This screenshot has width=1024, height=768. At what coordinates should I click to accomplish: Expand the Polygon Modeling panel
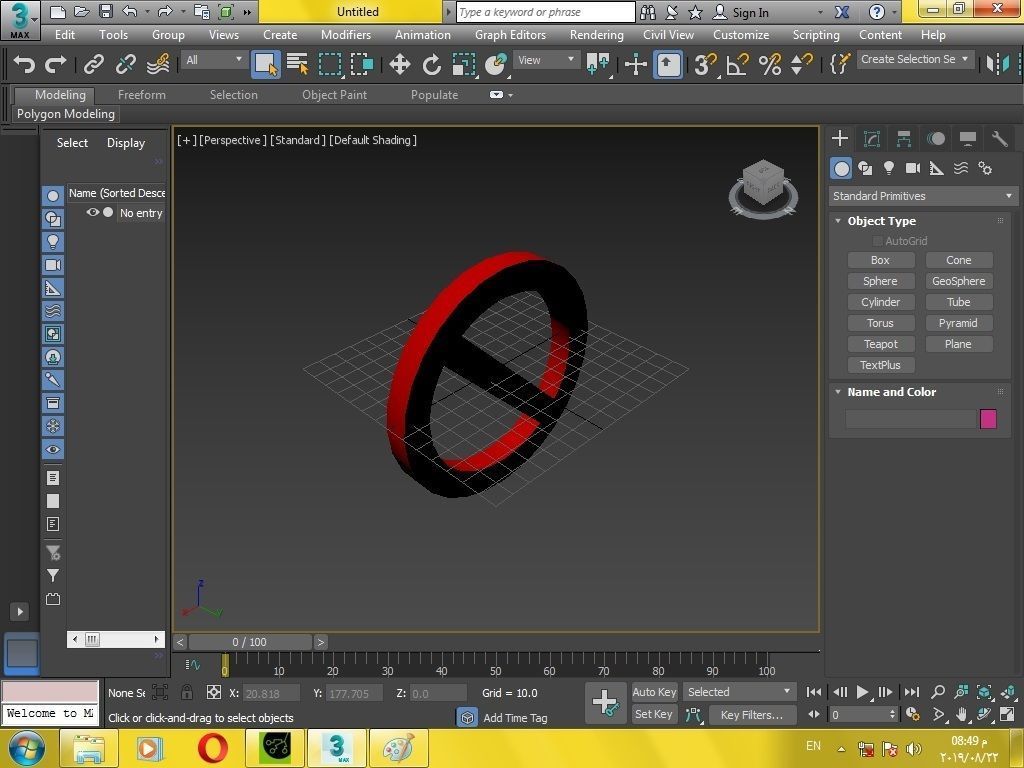[x=66, y=114]
